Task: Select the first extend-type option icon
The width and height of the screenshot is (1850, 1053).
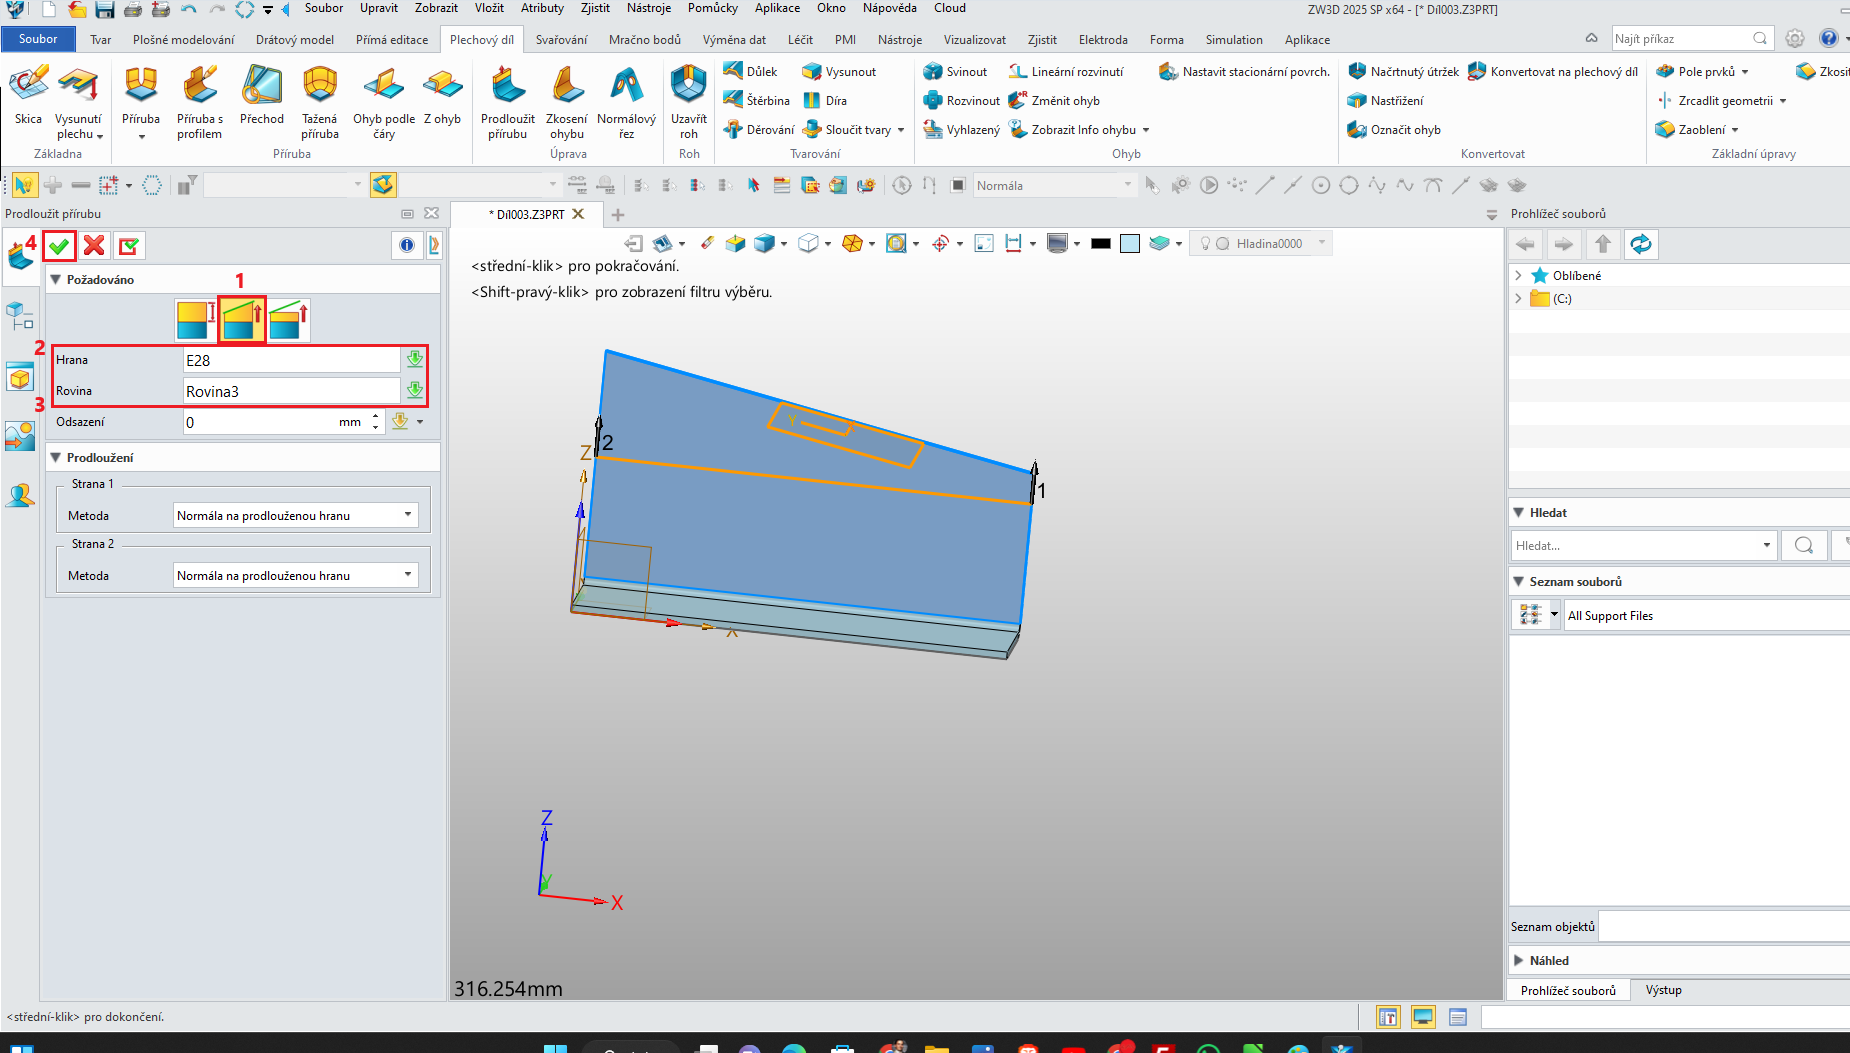Action: point(195,320)
